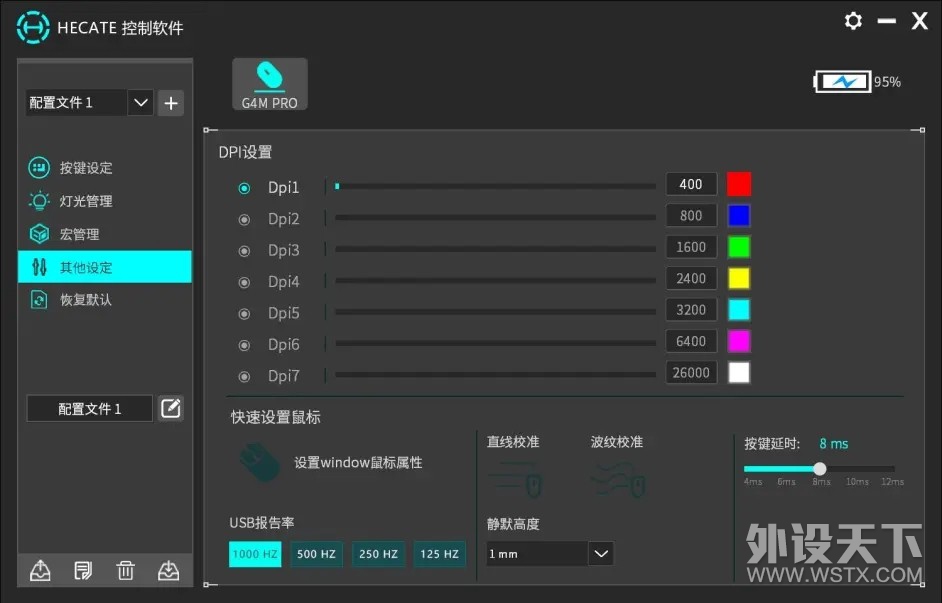Click the Dpi3 value field showing 1600
This screenshot has width=942, height=603.
tap(691, 247)
